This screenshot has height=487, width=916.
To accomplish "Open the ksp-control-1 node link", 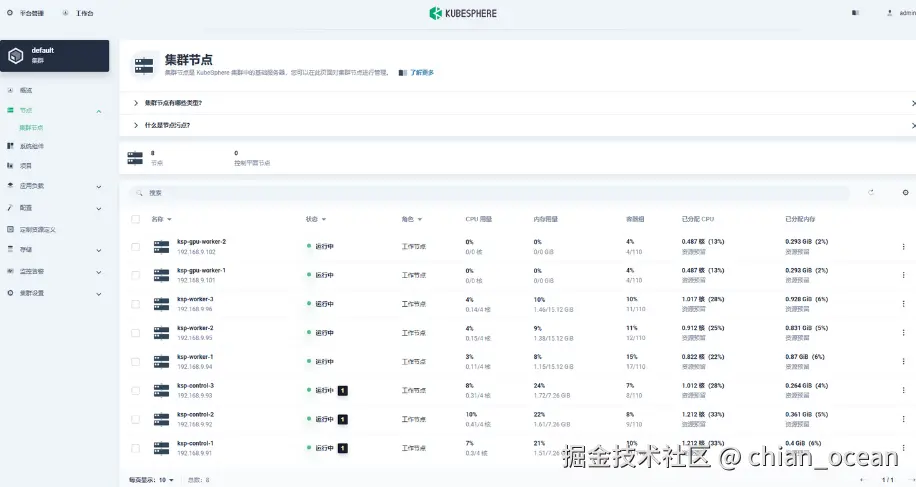I will (195, 443).
